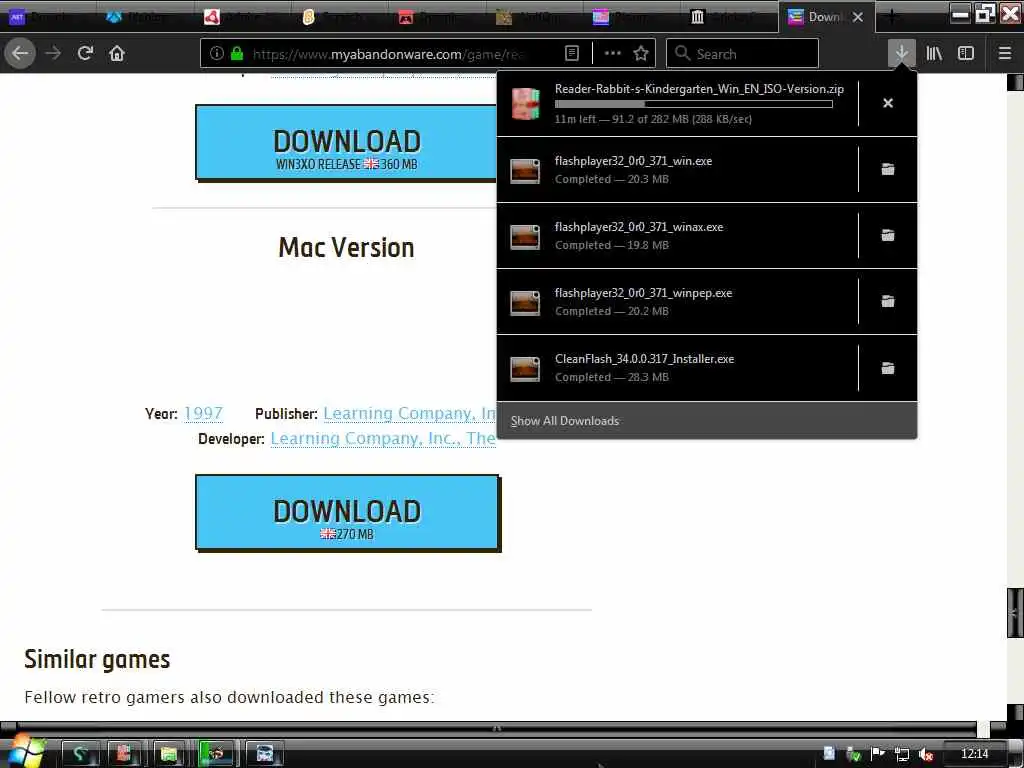Bookmark this page with the star
This screenshot has height=768, width=1024.
click(x=641, y=54)
